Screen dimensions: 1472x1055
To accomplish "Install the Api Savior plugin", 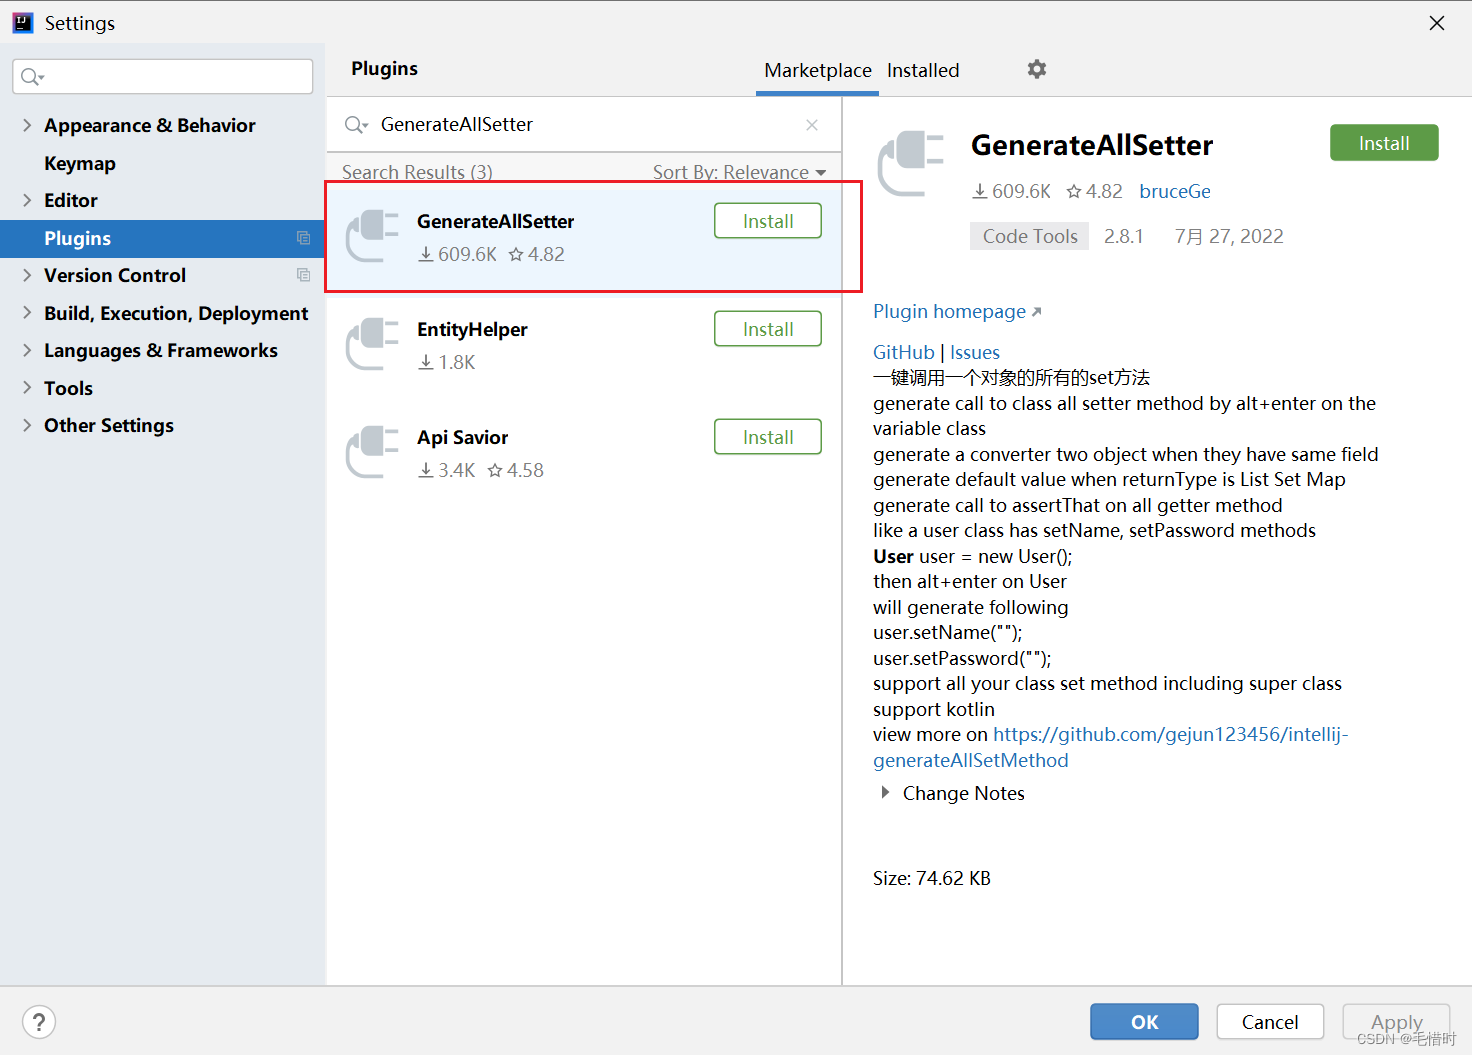I will click(768, 437).
